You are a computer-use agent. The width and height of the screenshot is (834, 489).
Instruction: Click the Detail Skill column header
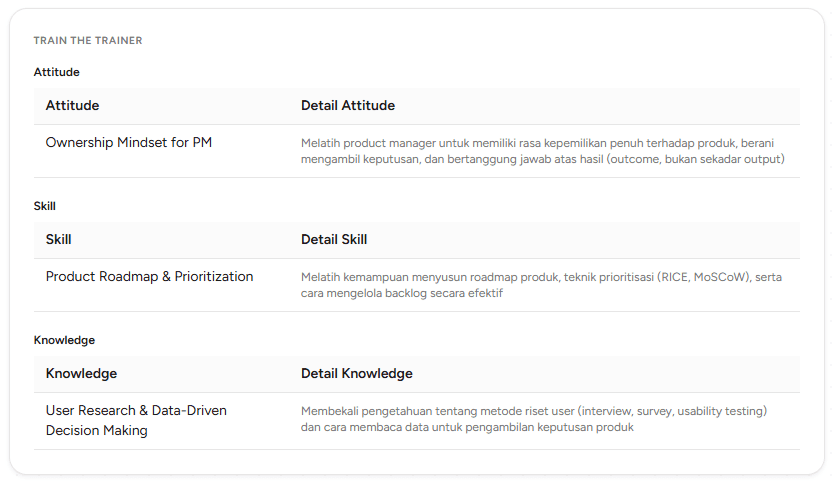[x=334, y=239]
